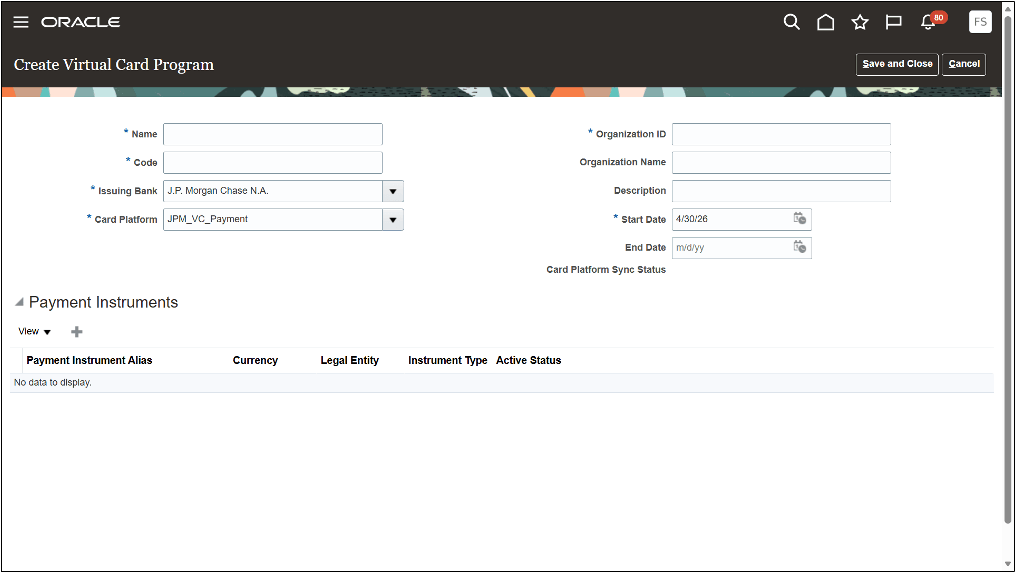Screen dimensions: 1016x572
Task: Click the Organization ID field
Action: 781,134
